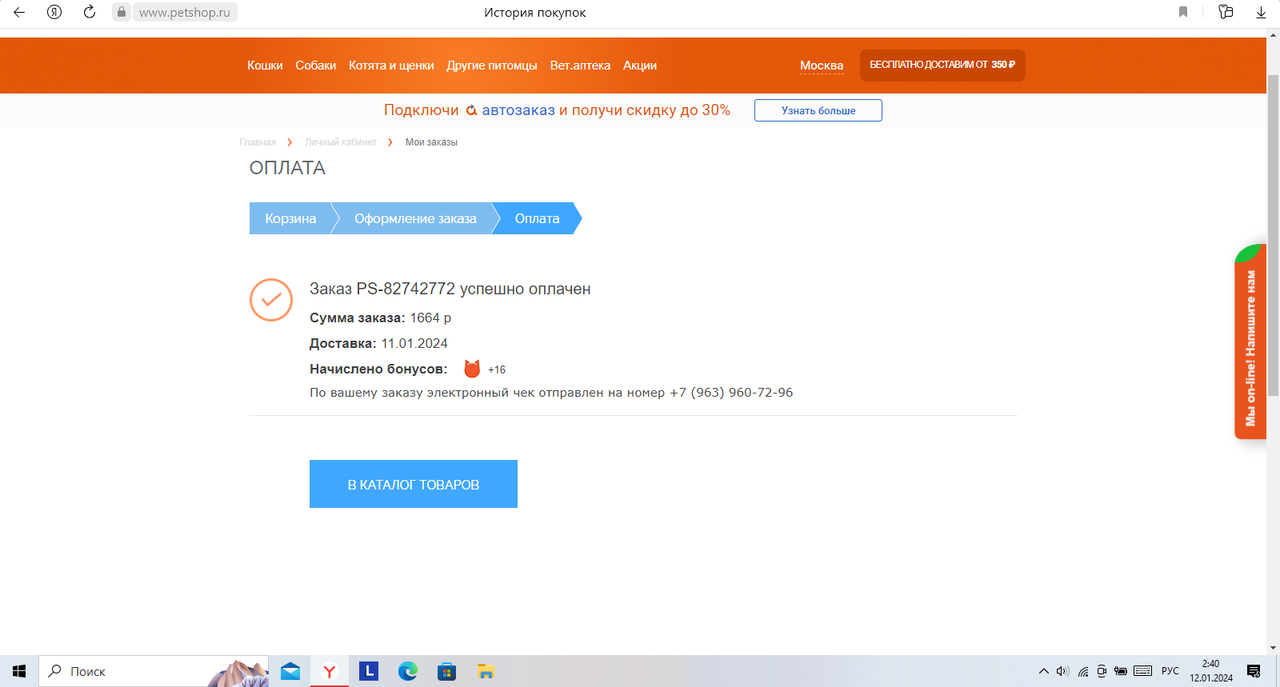Open the browser extensions icon
The image size is (1280, 687).
pyautogui.click(x=1226, y=13)
